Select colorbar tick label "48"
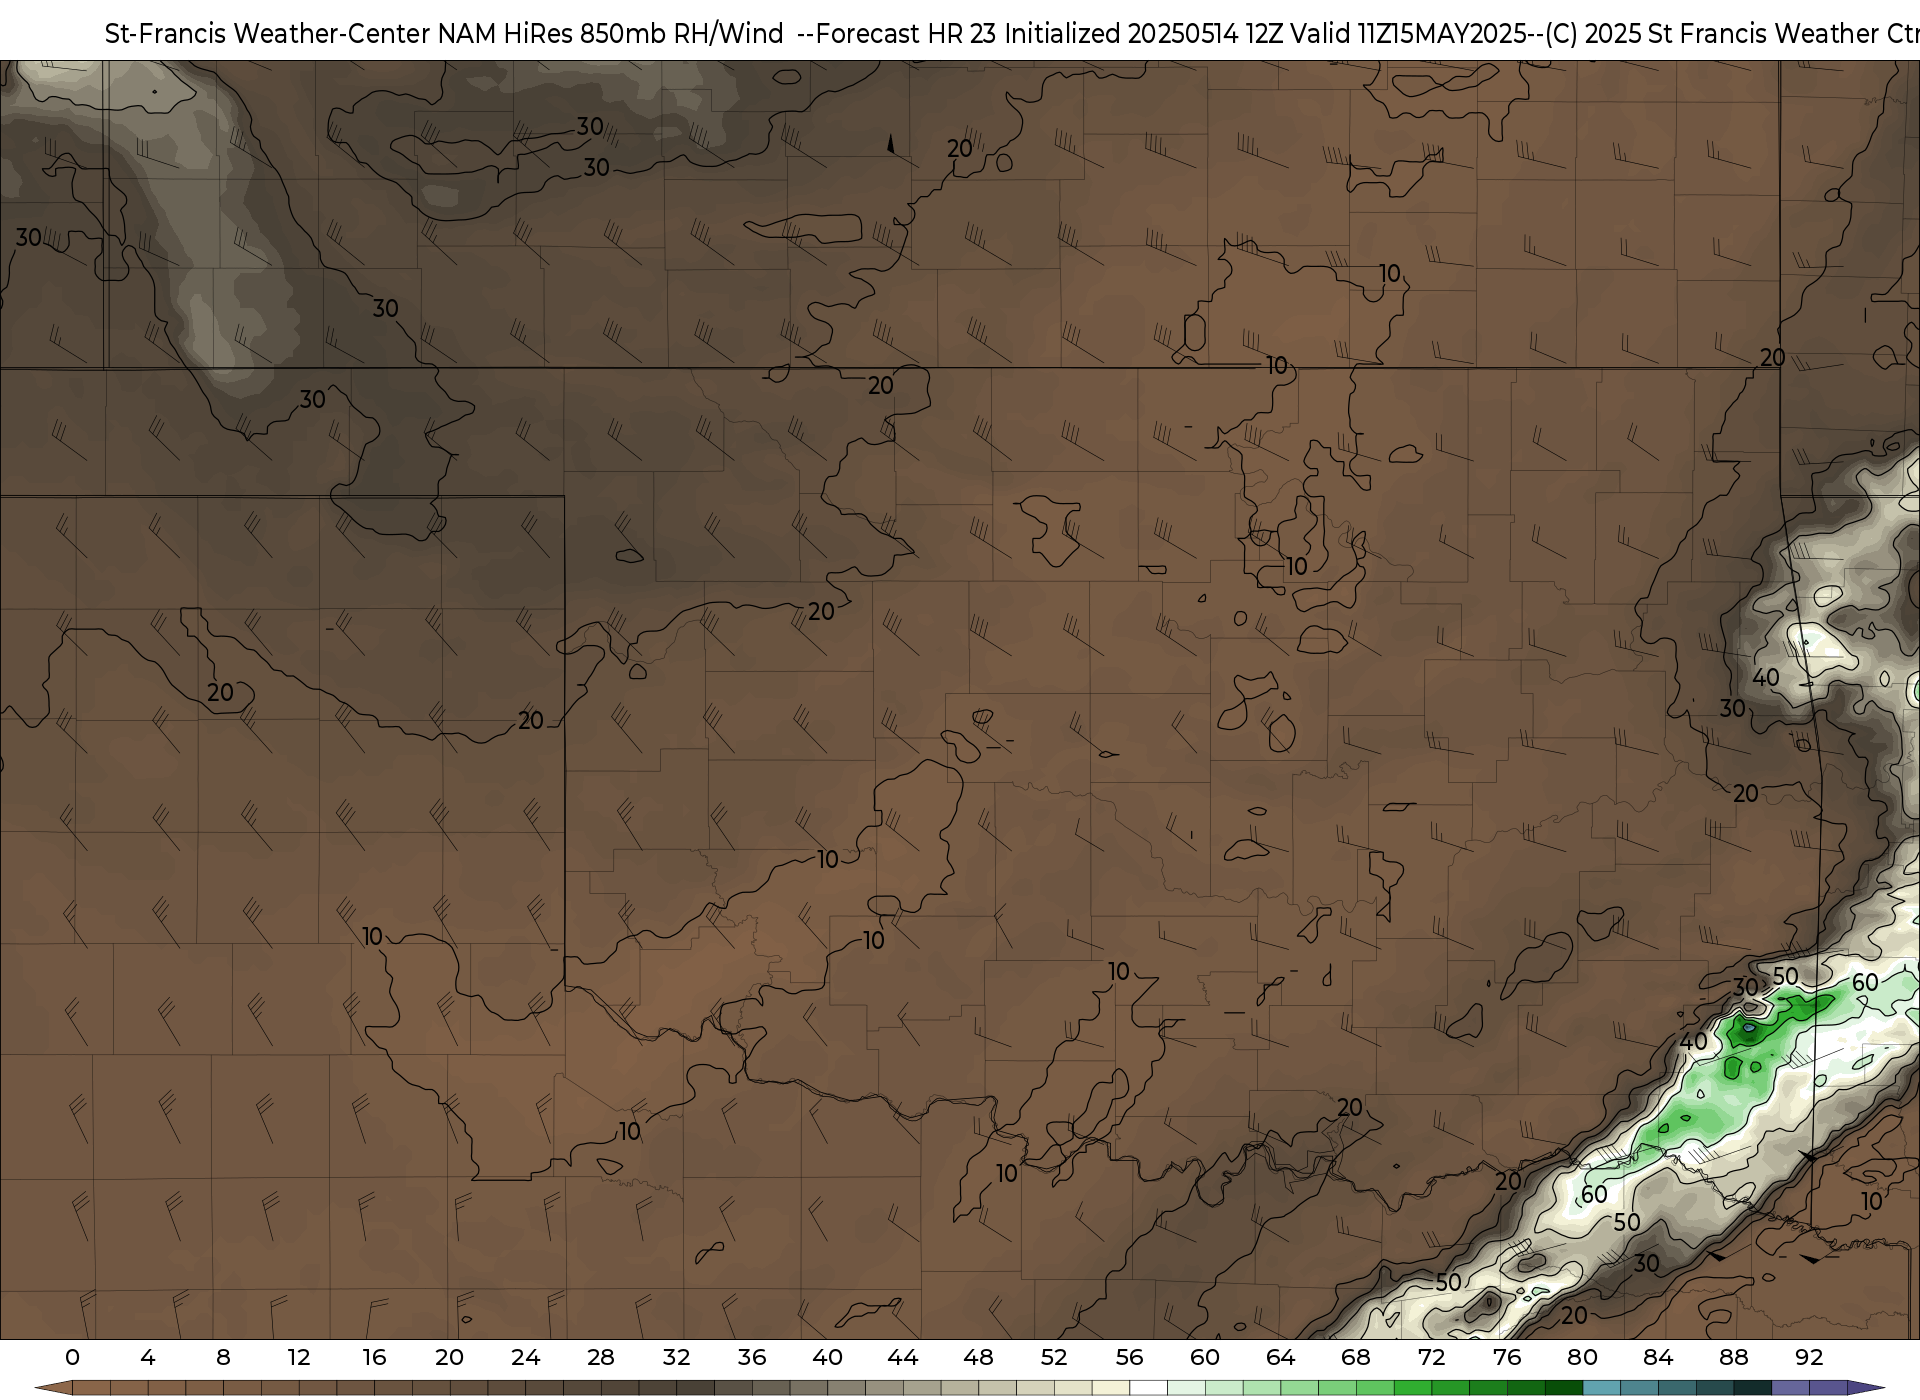 pos(979,1358)
